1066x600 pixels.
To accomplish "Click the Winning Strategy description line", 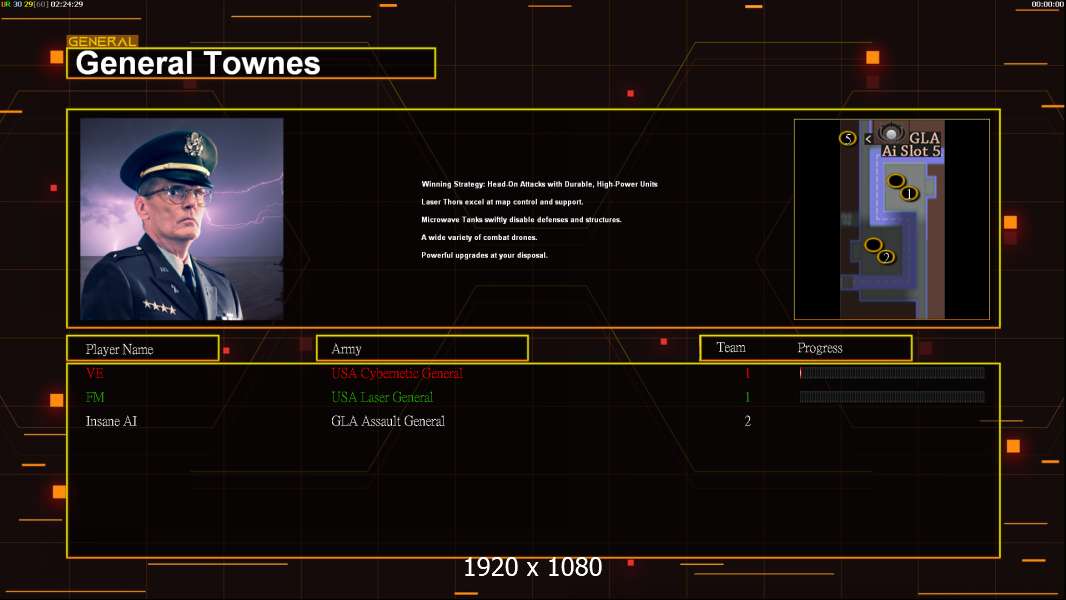I will [539, 184].
